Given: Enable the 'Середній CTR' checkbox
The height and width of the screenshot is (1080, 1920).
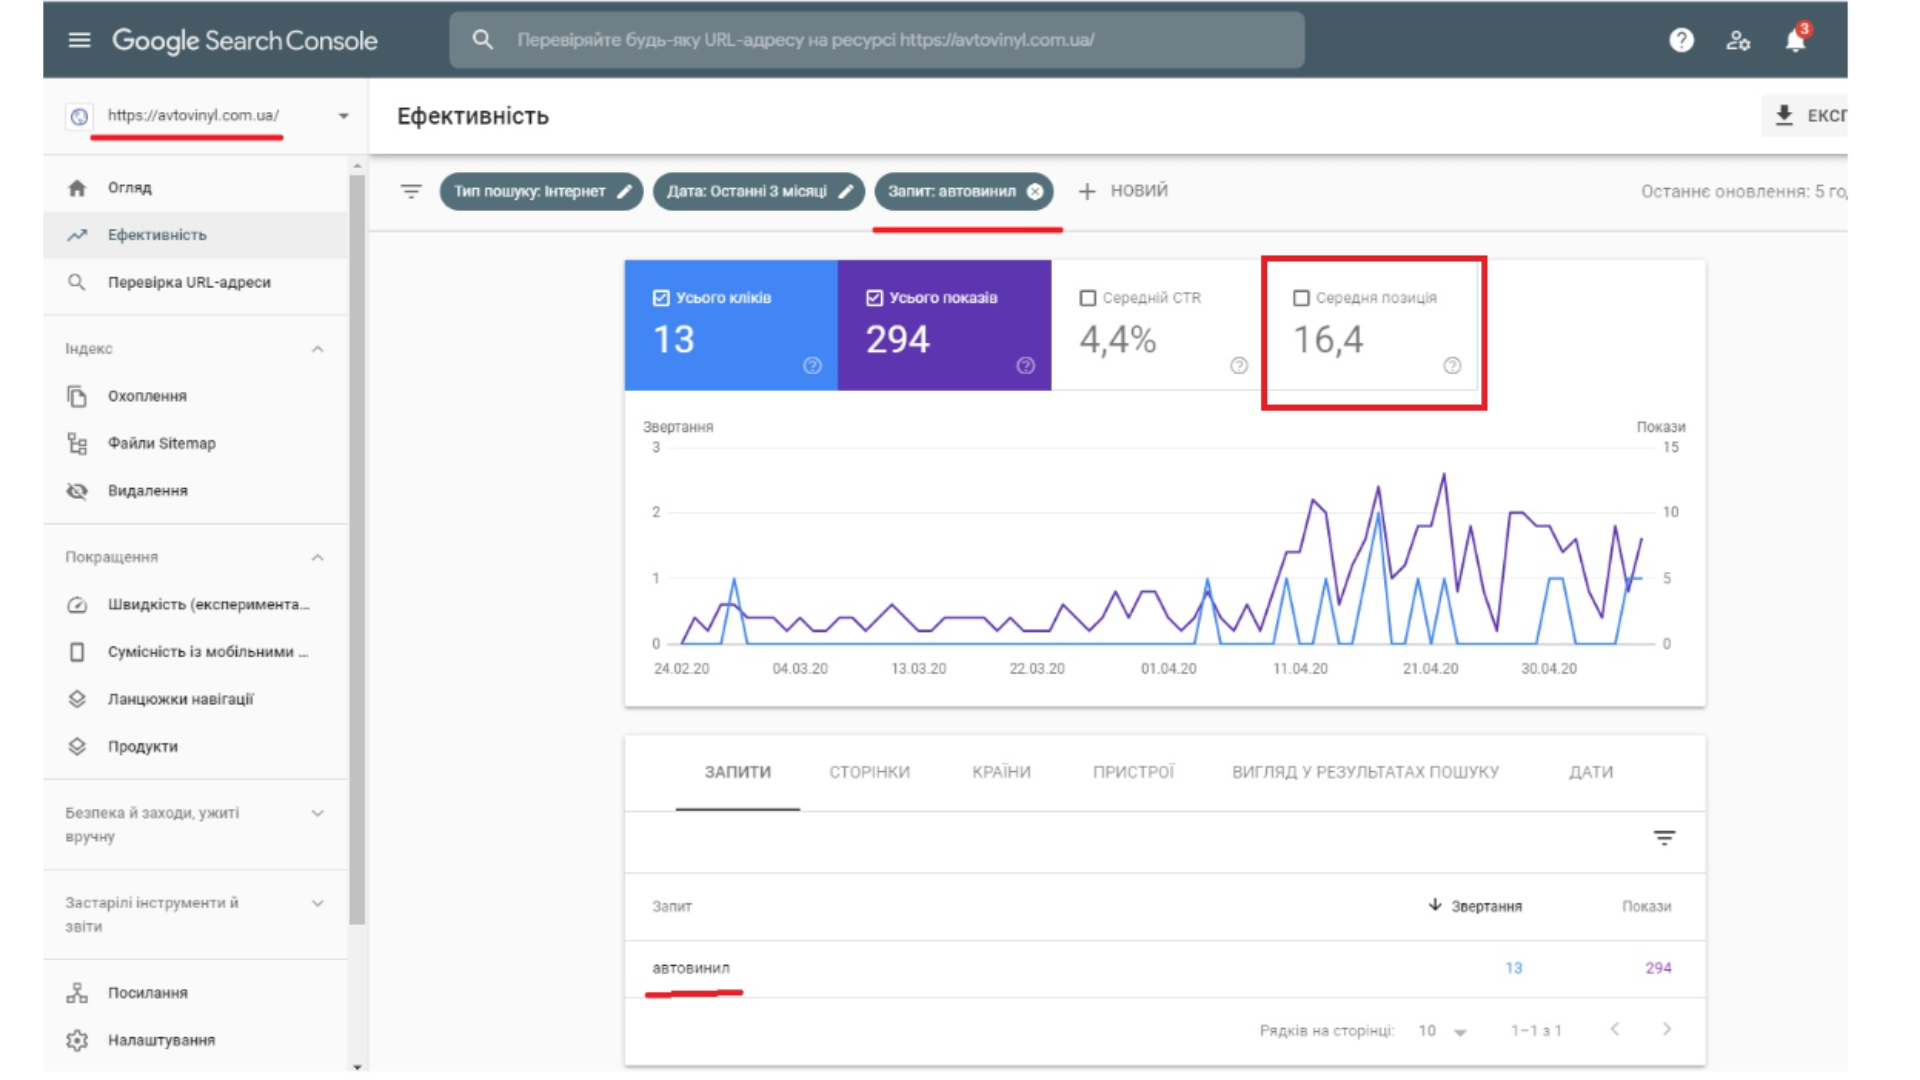Looking at the screenshot, I should pos(1088,298).
